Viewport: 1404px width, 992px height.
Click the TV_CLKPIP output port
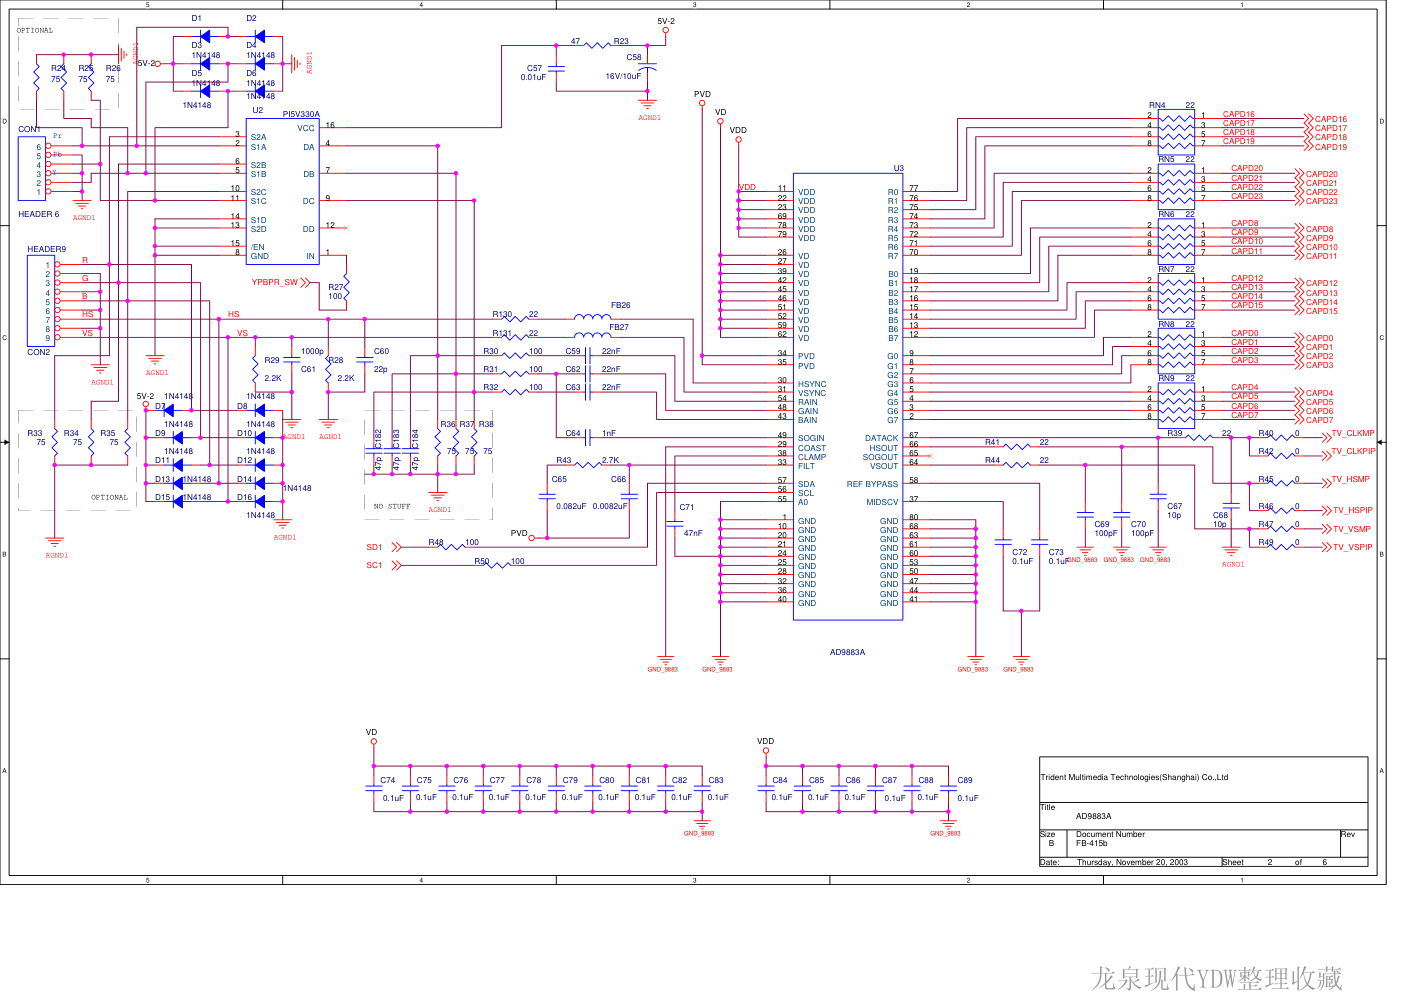tap(1353, 451)
